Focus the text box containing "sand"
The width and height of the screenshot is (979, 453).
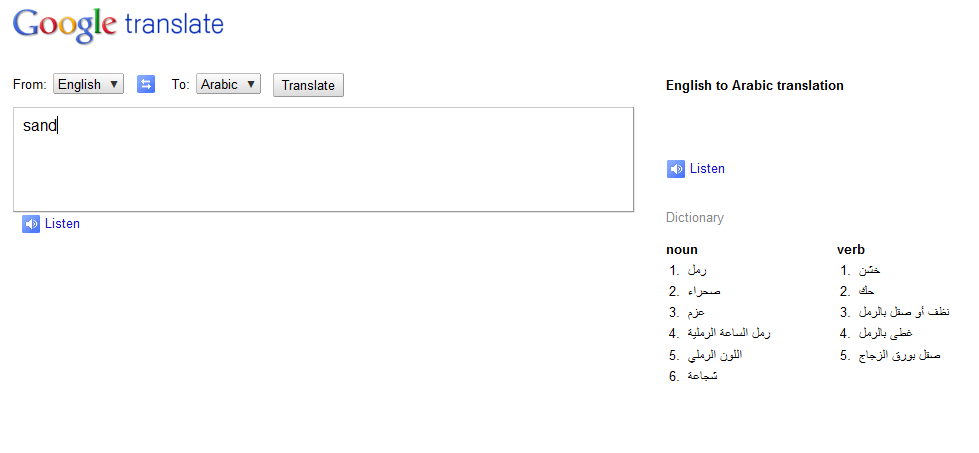[323, 159]
